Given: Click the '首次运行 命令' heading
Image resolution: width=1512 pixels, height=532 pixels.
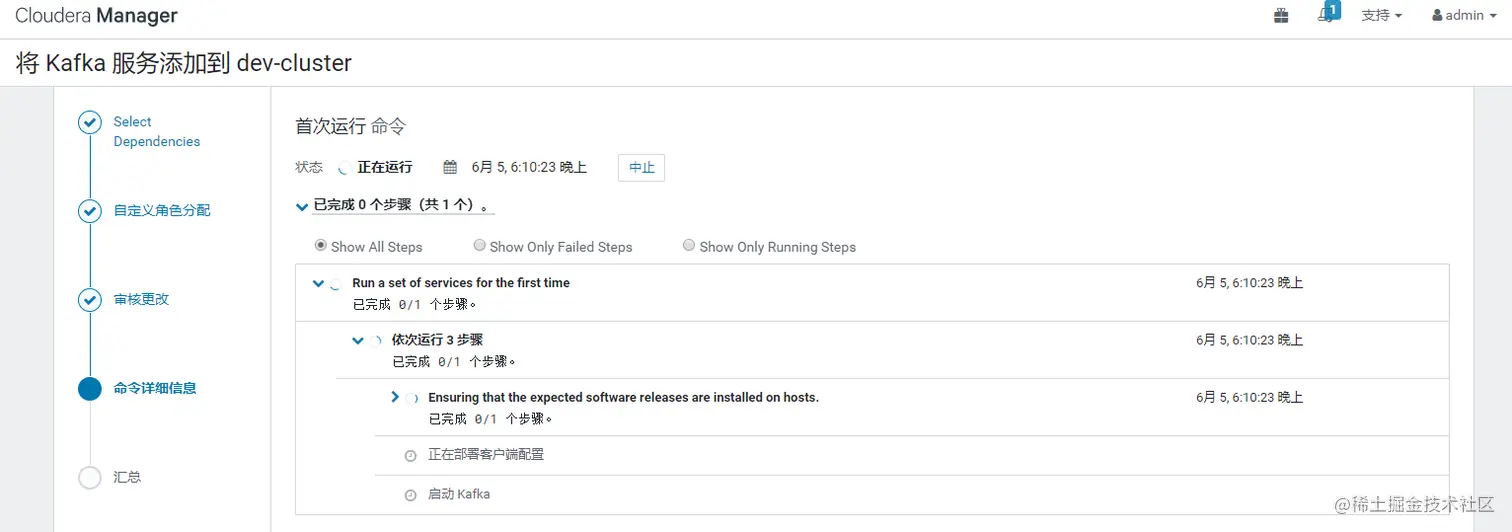Looking at the screenshot, I should [350, 126].
